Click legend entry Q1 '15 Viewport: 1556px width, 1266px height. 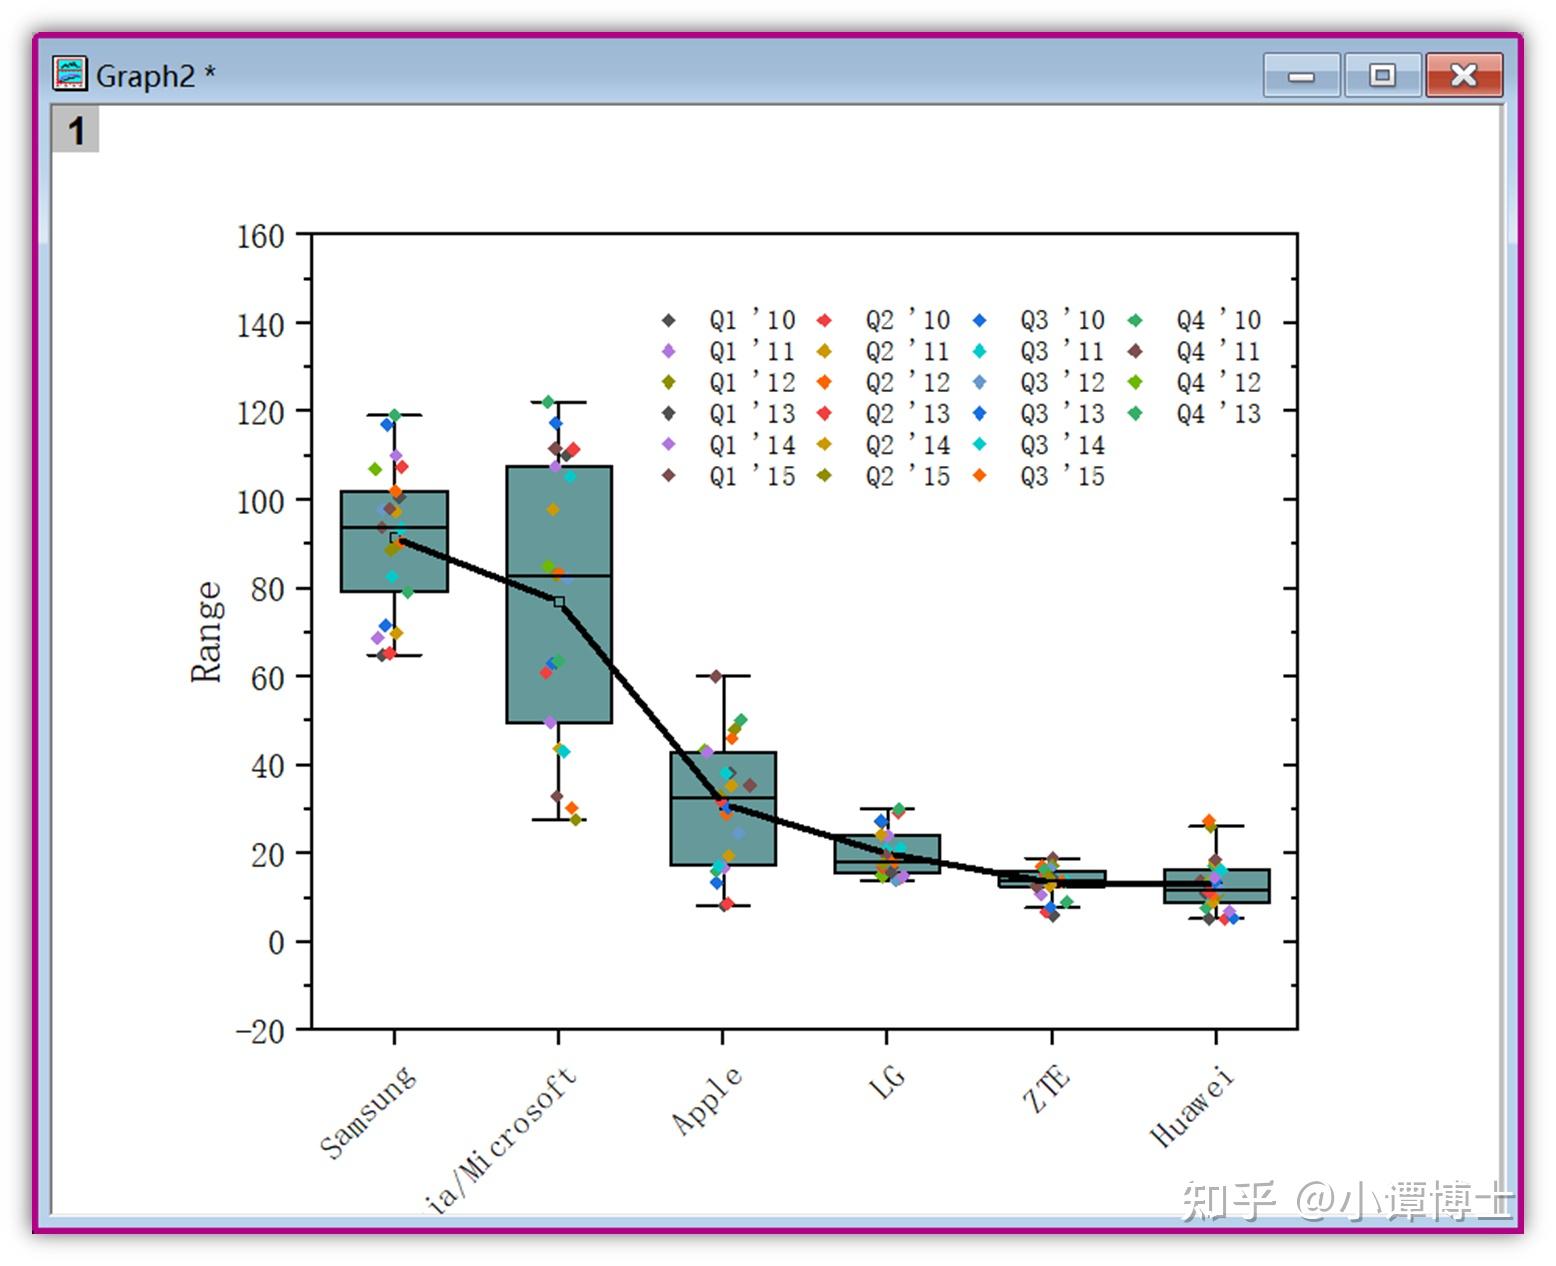tap(729, 476)
